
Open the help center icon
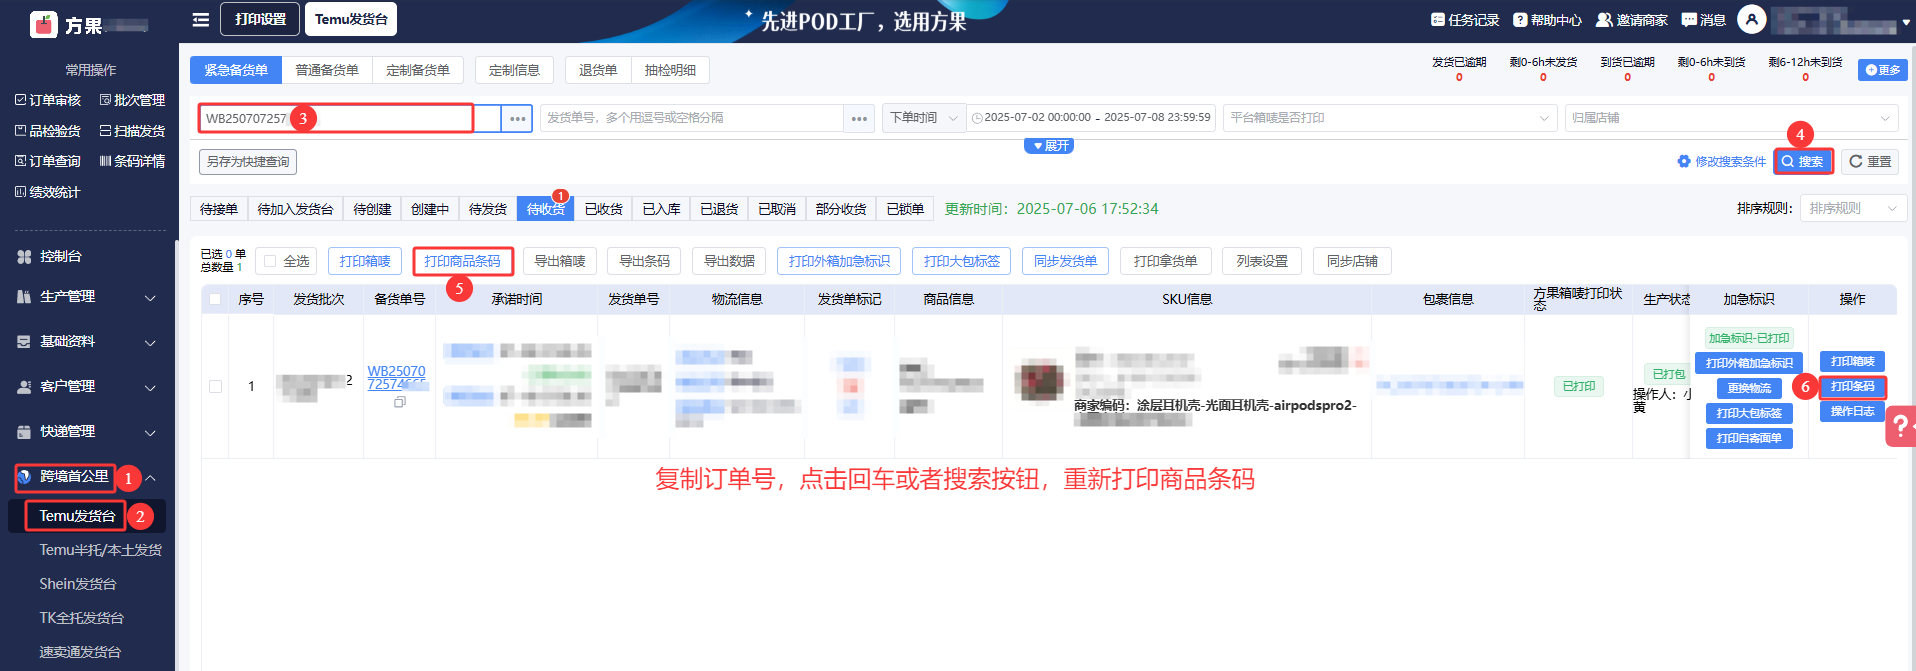1520,20
